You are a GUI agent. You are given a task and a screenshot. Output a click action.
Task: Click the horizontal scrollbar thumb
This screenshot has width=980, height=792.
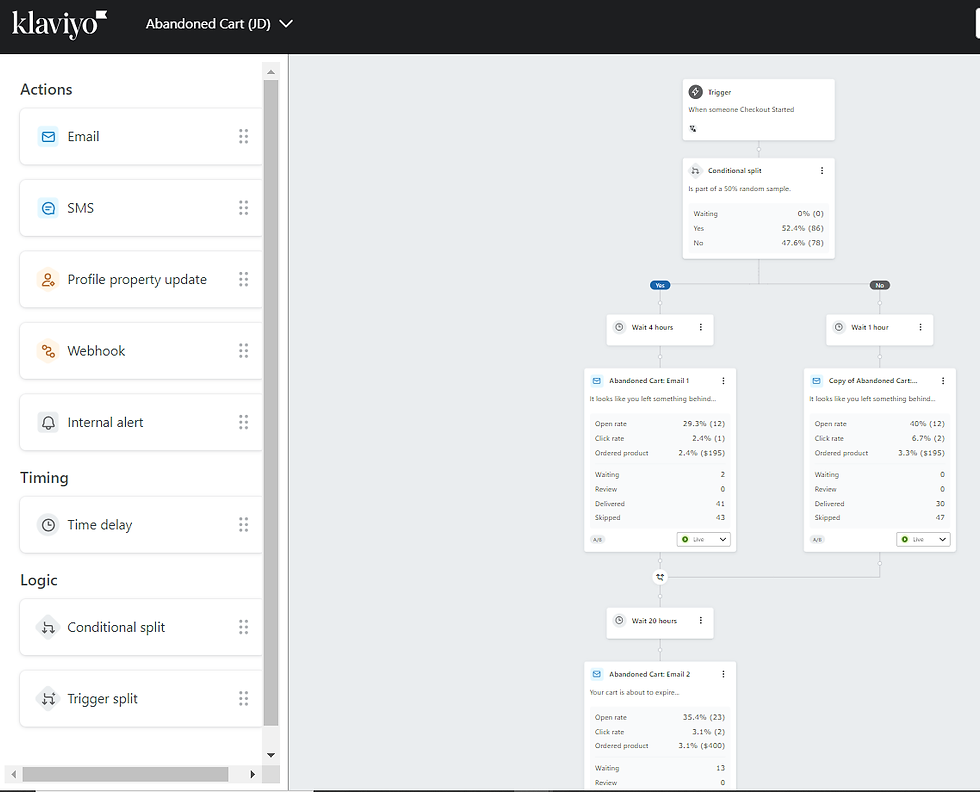[125, 774]
